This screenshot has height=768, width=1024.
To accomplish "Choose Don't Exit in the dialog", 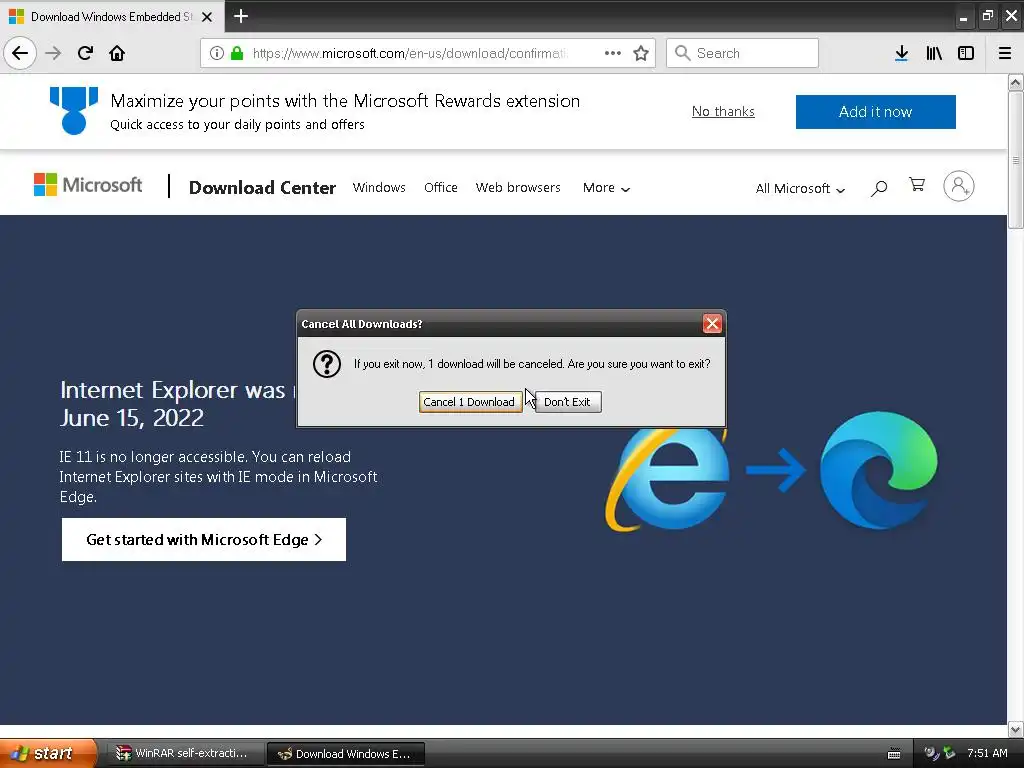I will (568, 402).
